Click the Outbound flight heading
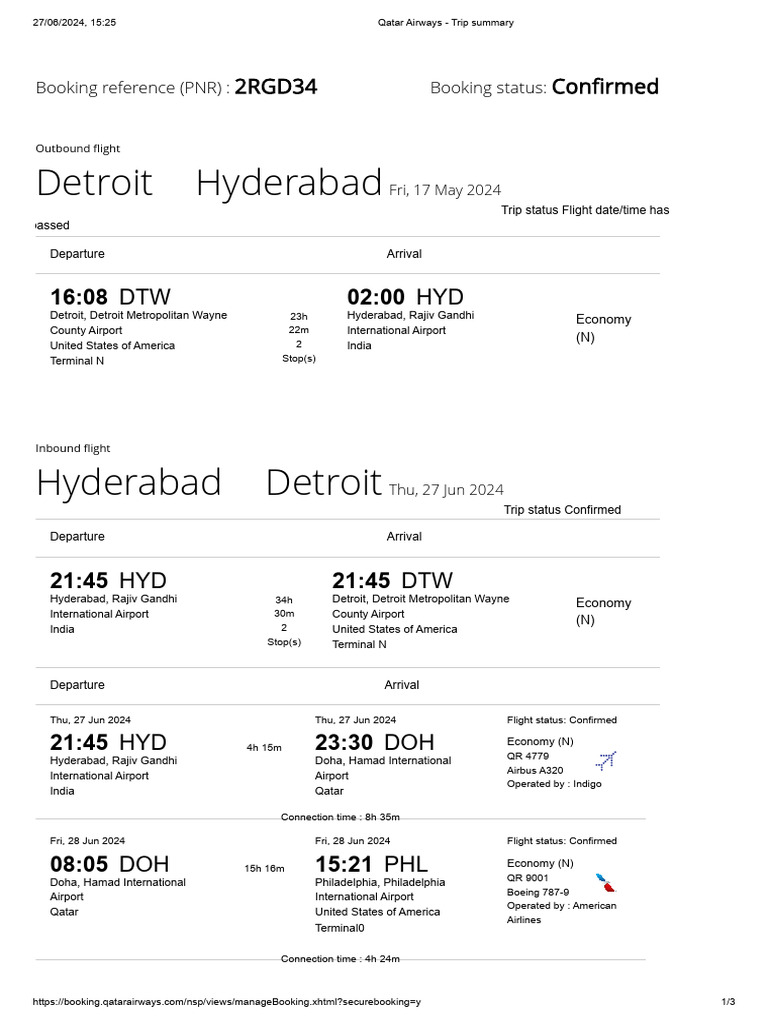 (78, 148)
